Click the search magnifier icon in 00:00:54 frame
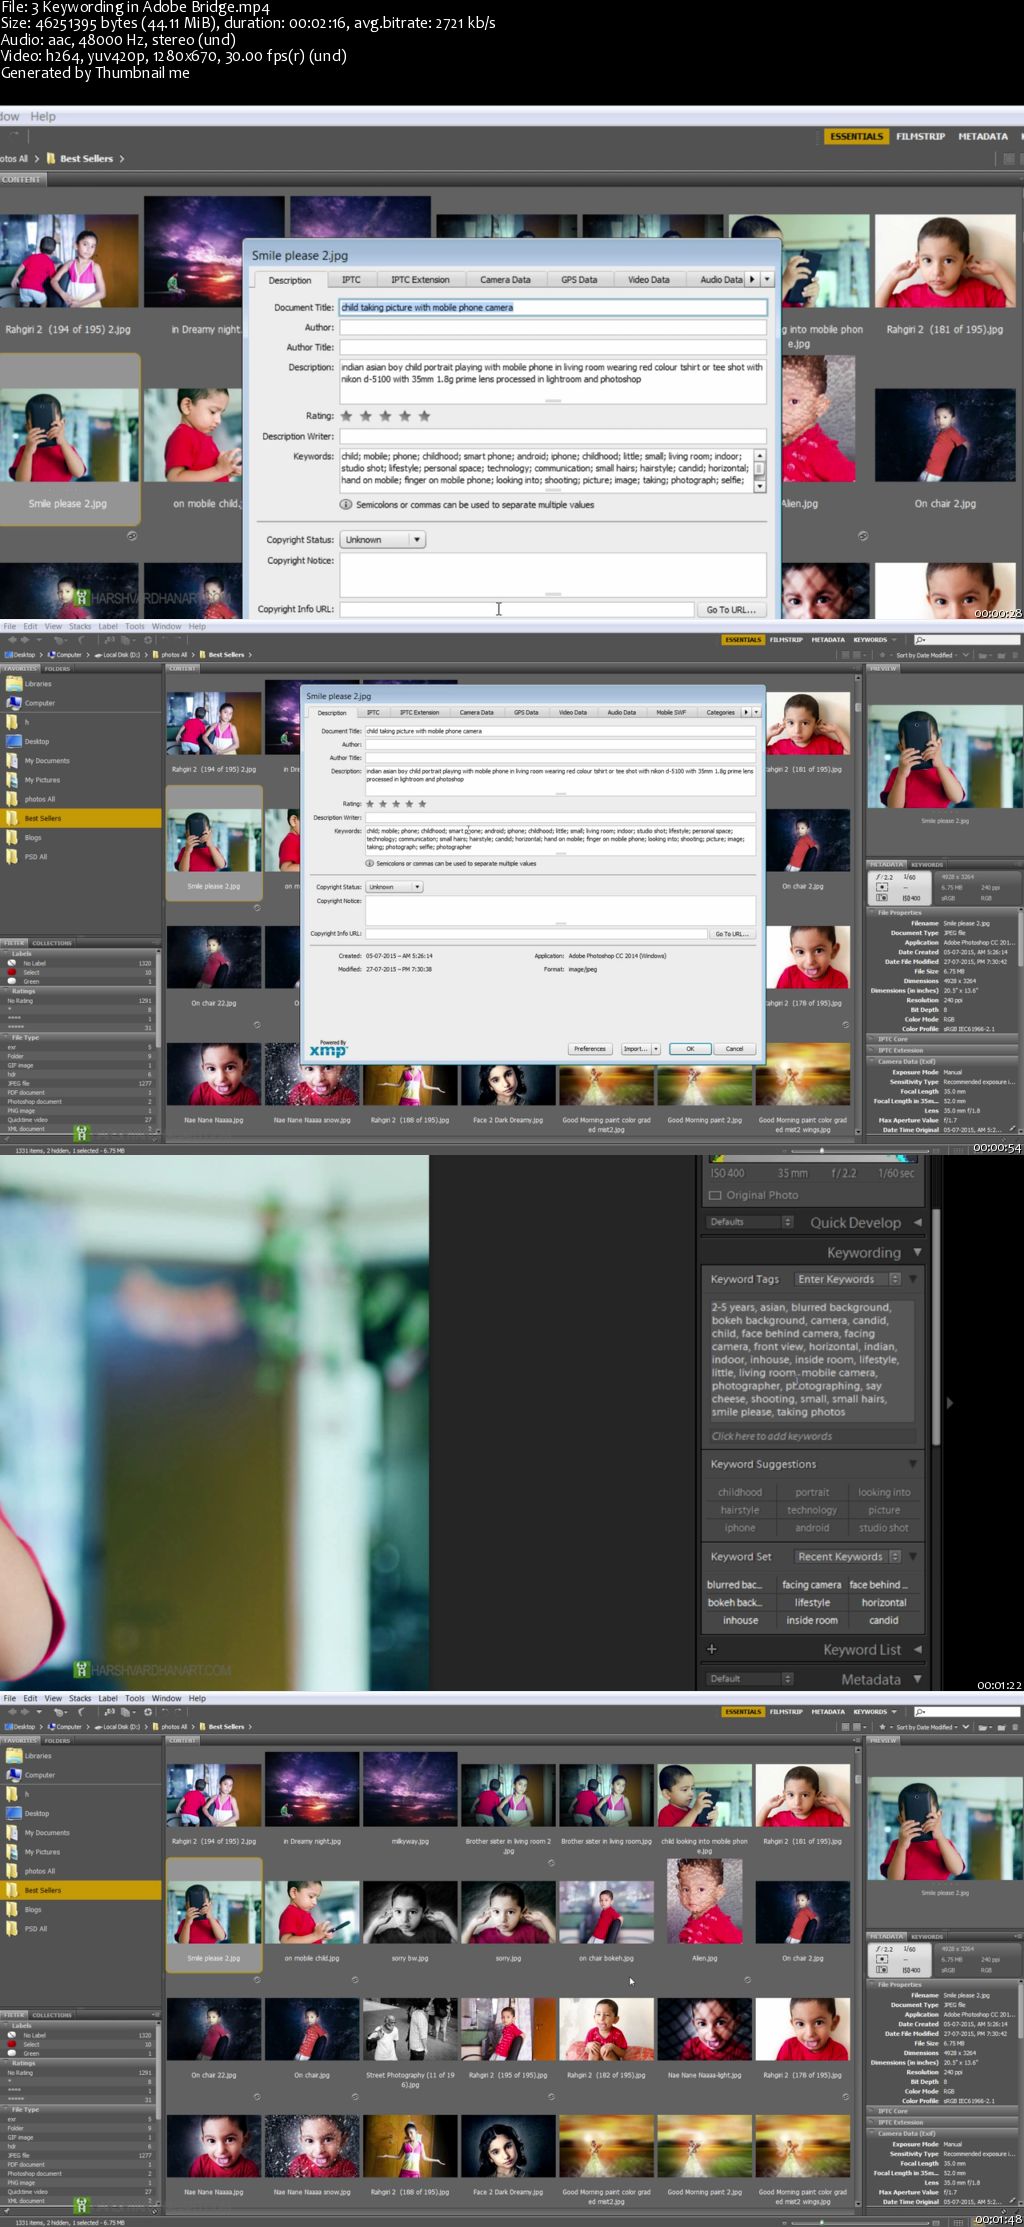The width and height of the screenshot is (1024, 2227). point(919,640)
